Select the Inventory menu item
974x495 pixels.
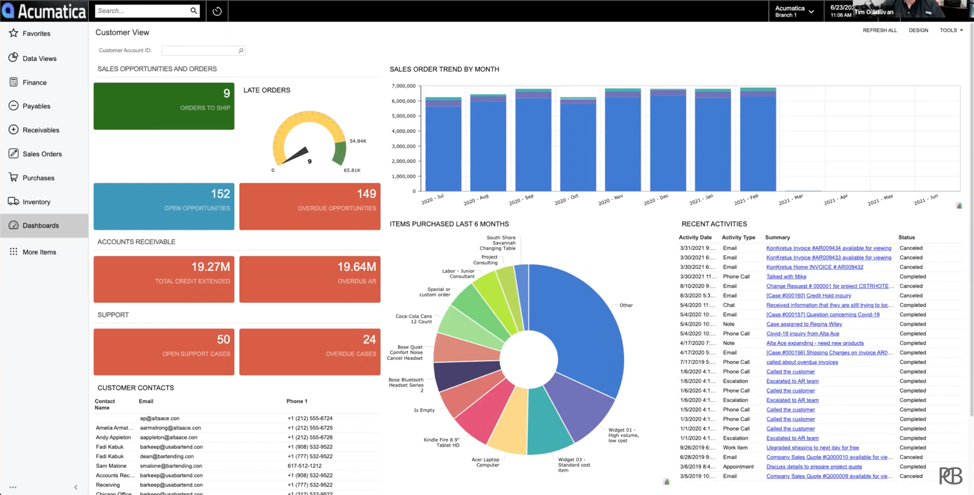click(44, 202)
